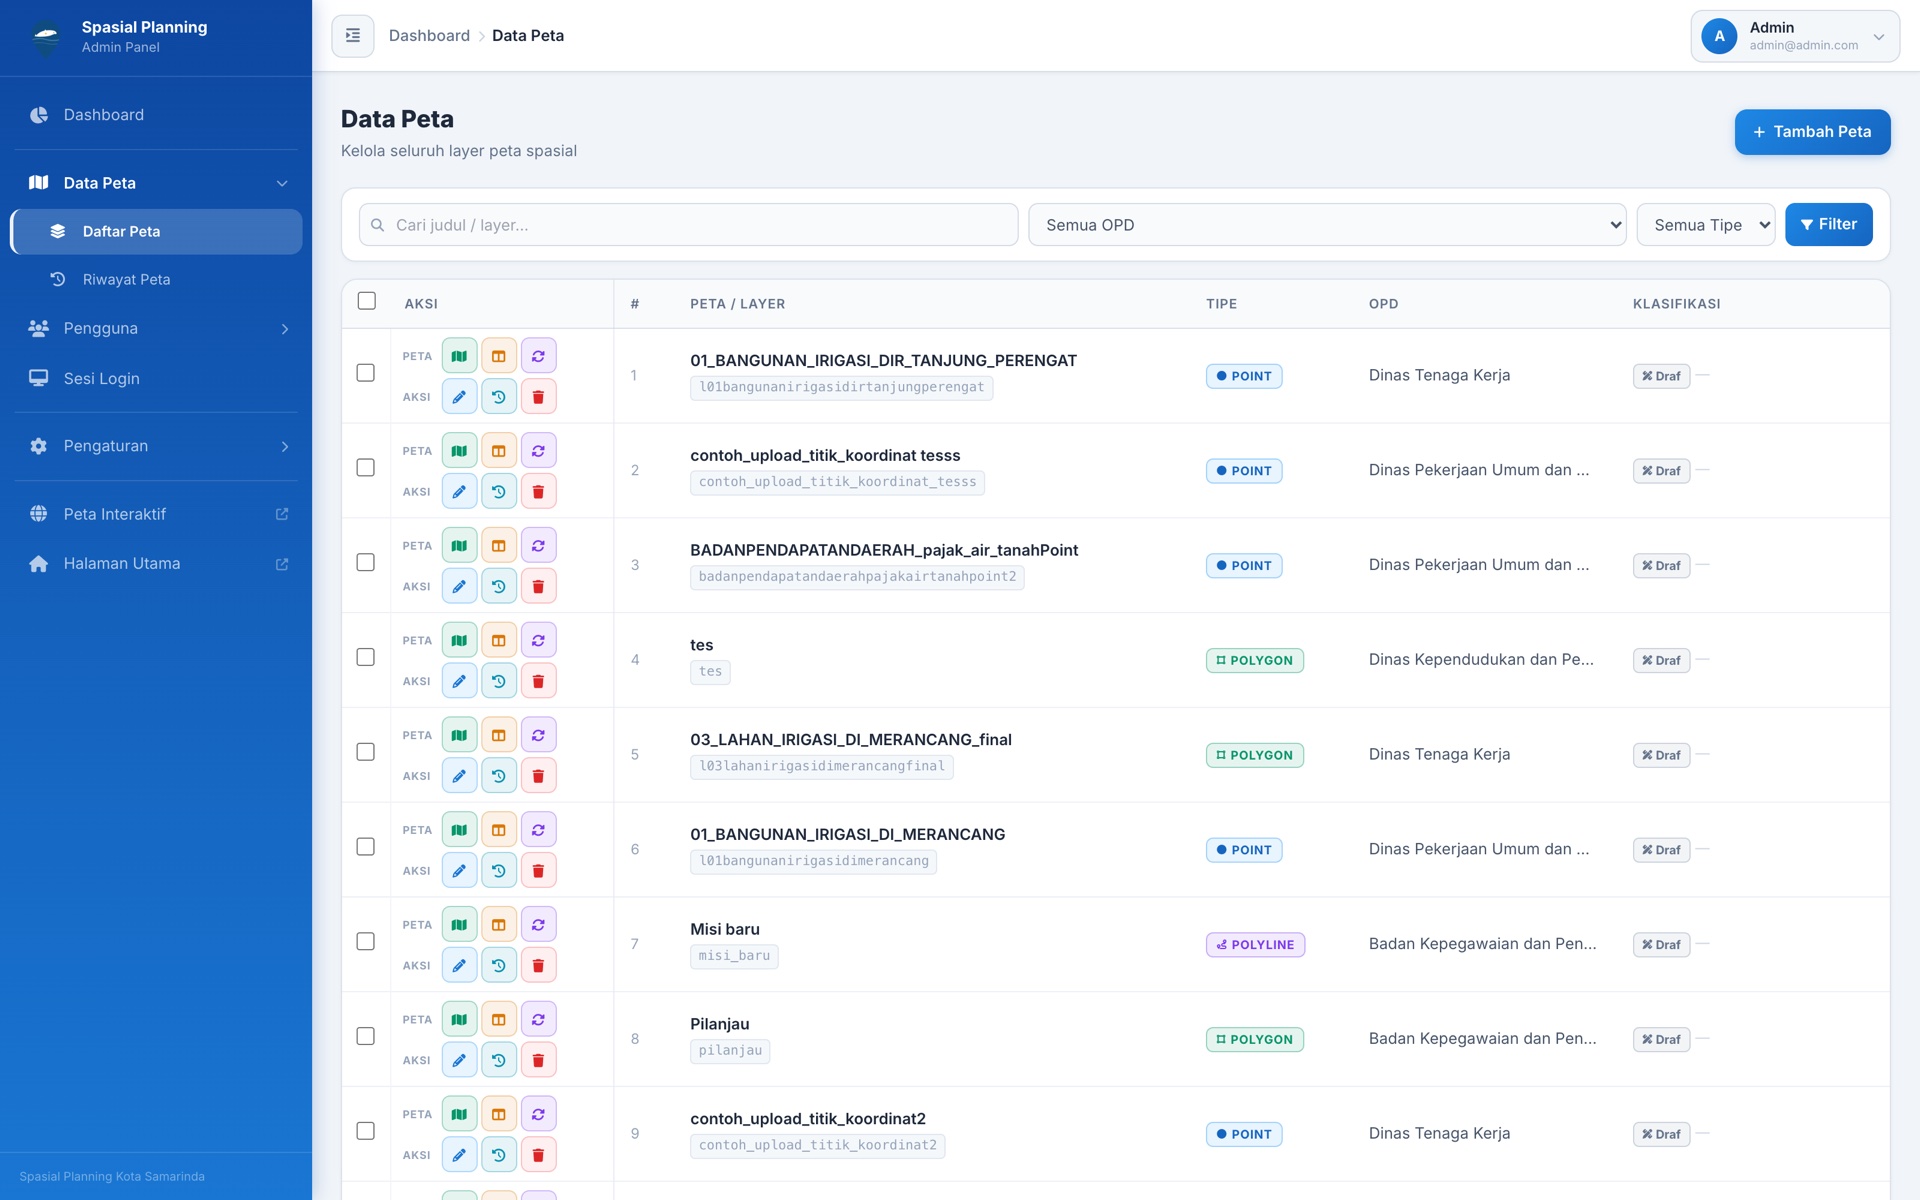Delete 01_BANGUNAN_IRIGASI_DI_MERANCANG with the trash icon
The height and width of the screenshot is (1200, 1920).
click(538, 871)
